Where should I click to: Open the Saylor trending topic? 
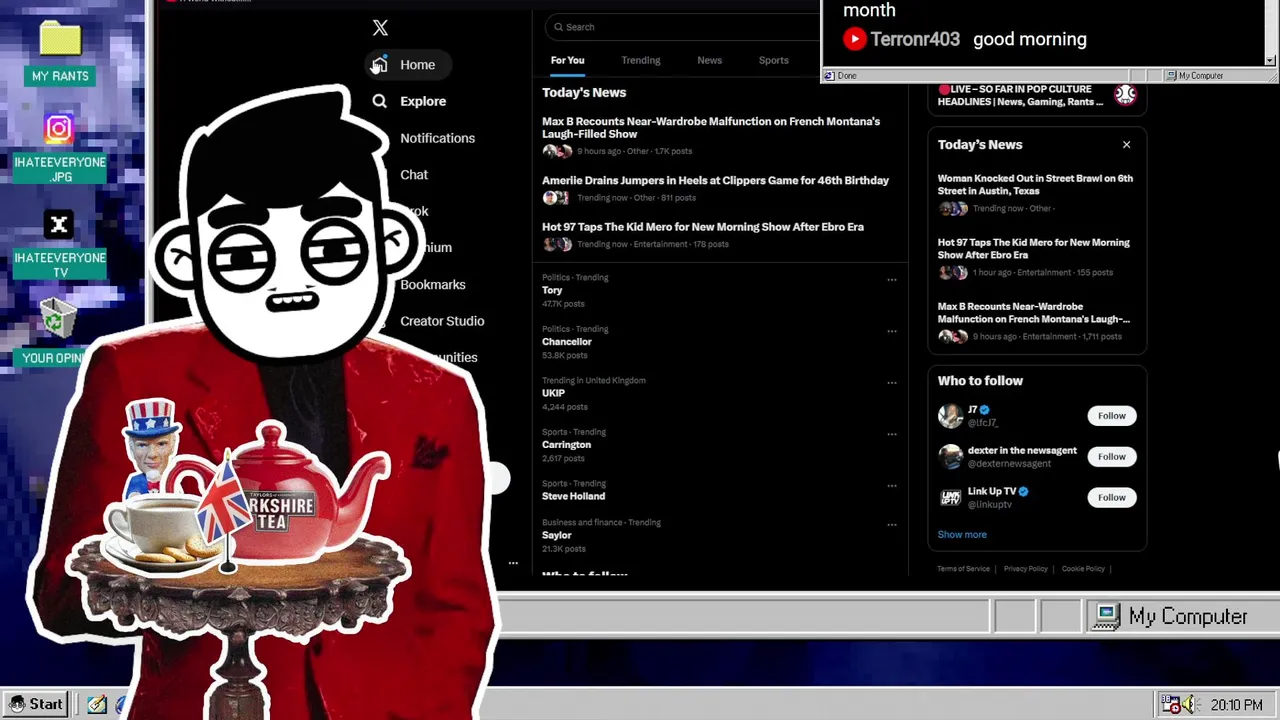click(557, 535)
